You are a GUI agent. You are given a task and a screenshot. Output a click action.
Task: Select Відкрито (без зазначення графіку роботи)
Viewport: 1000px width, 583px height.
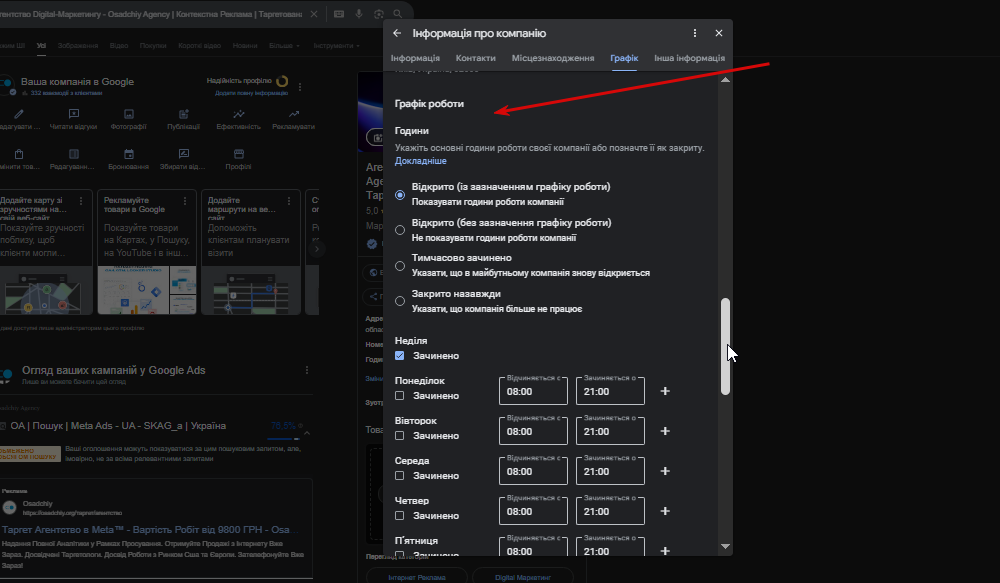point(400,230)
